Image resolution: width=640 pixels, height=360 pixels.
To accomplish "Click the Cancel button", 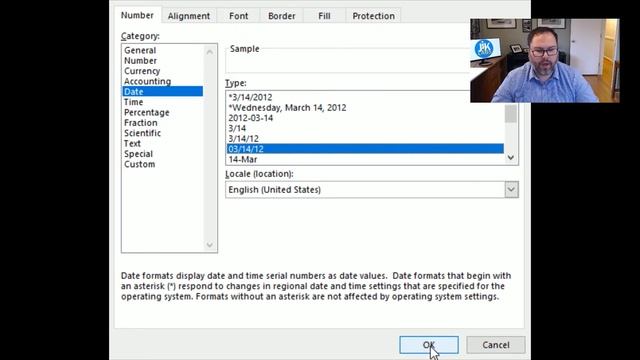I will point(496,345).
